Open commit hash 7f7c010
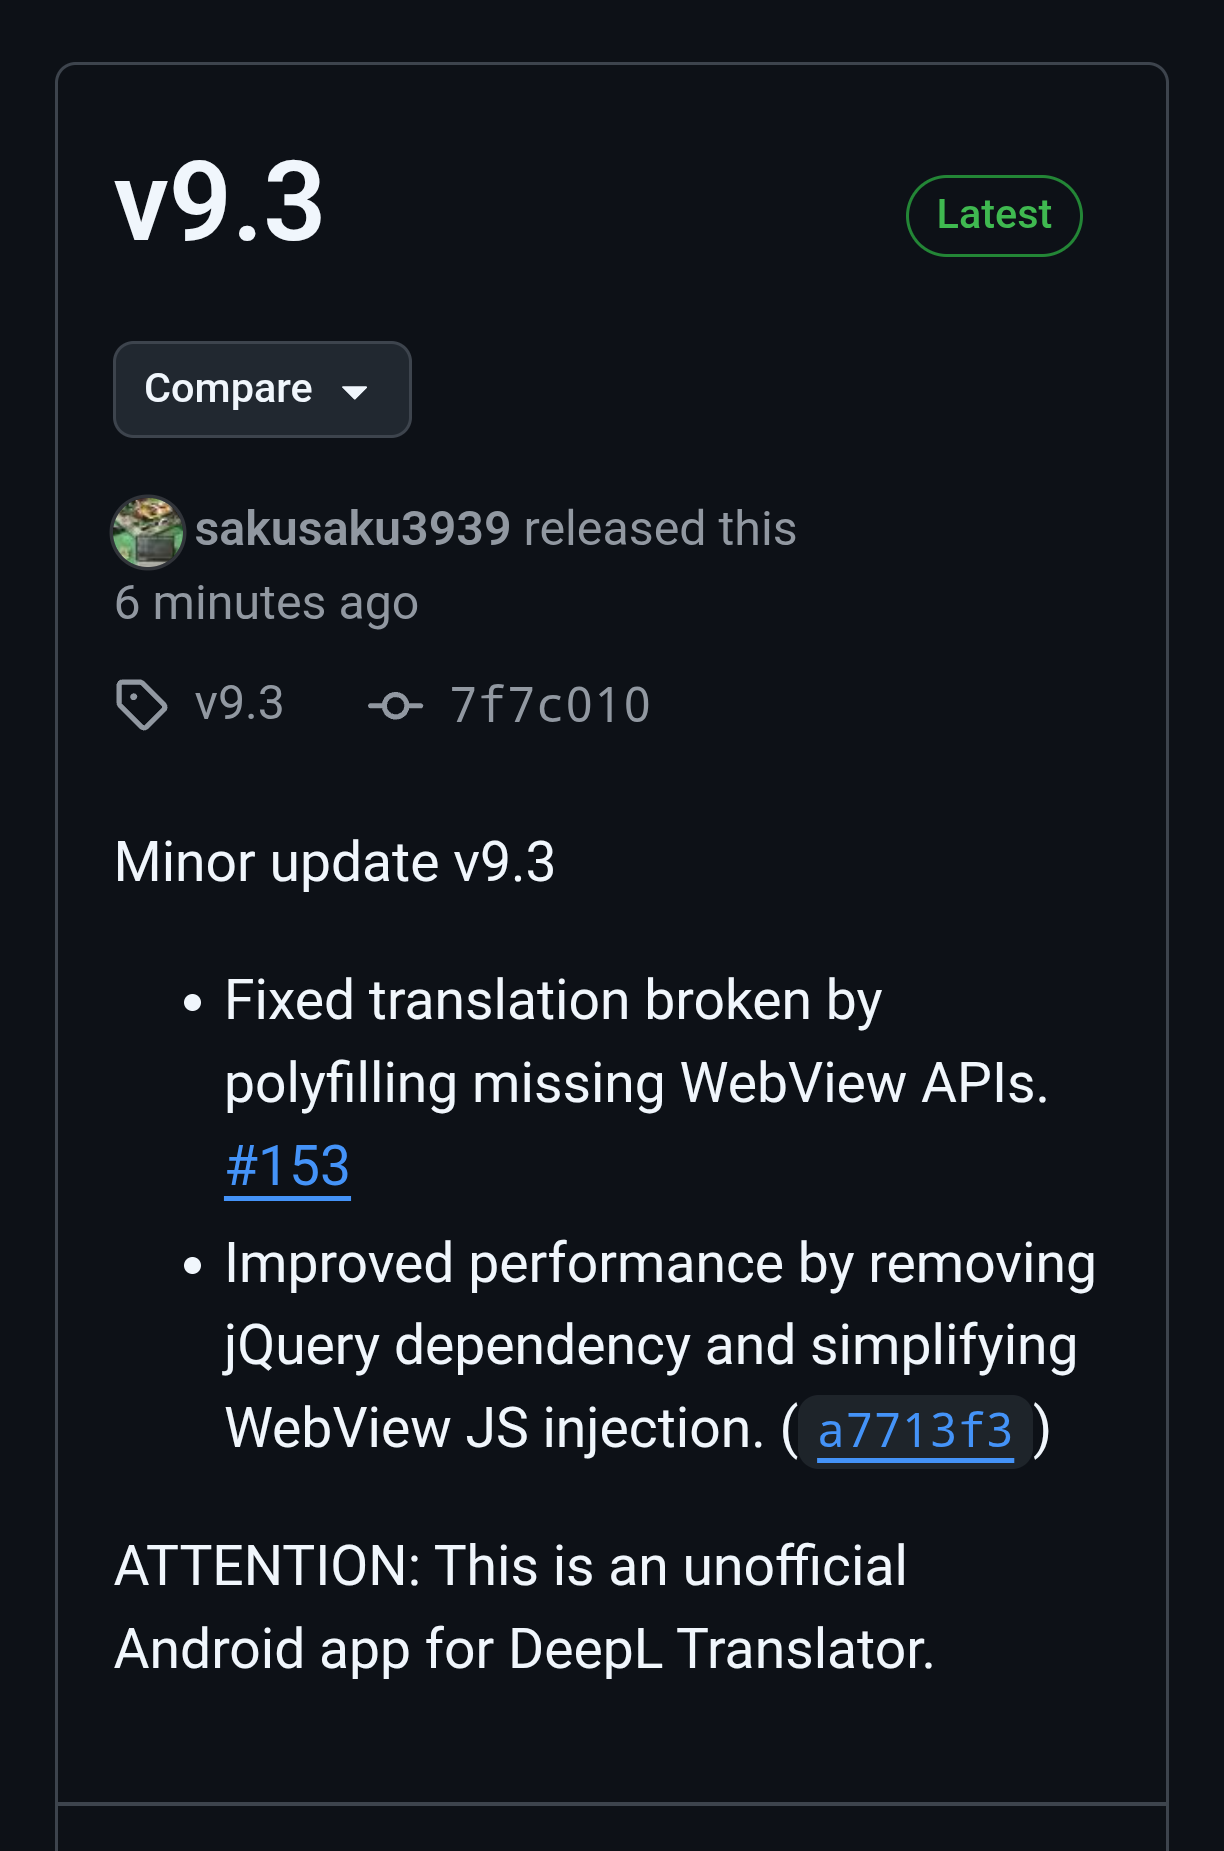Viewport: 1224px width, 1851px height. 550,705
